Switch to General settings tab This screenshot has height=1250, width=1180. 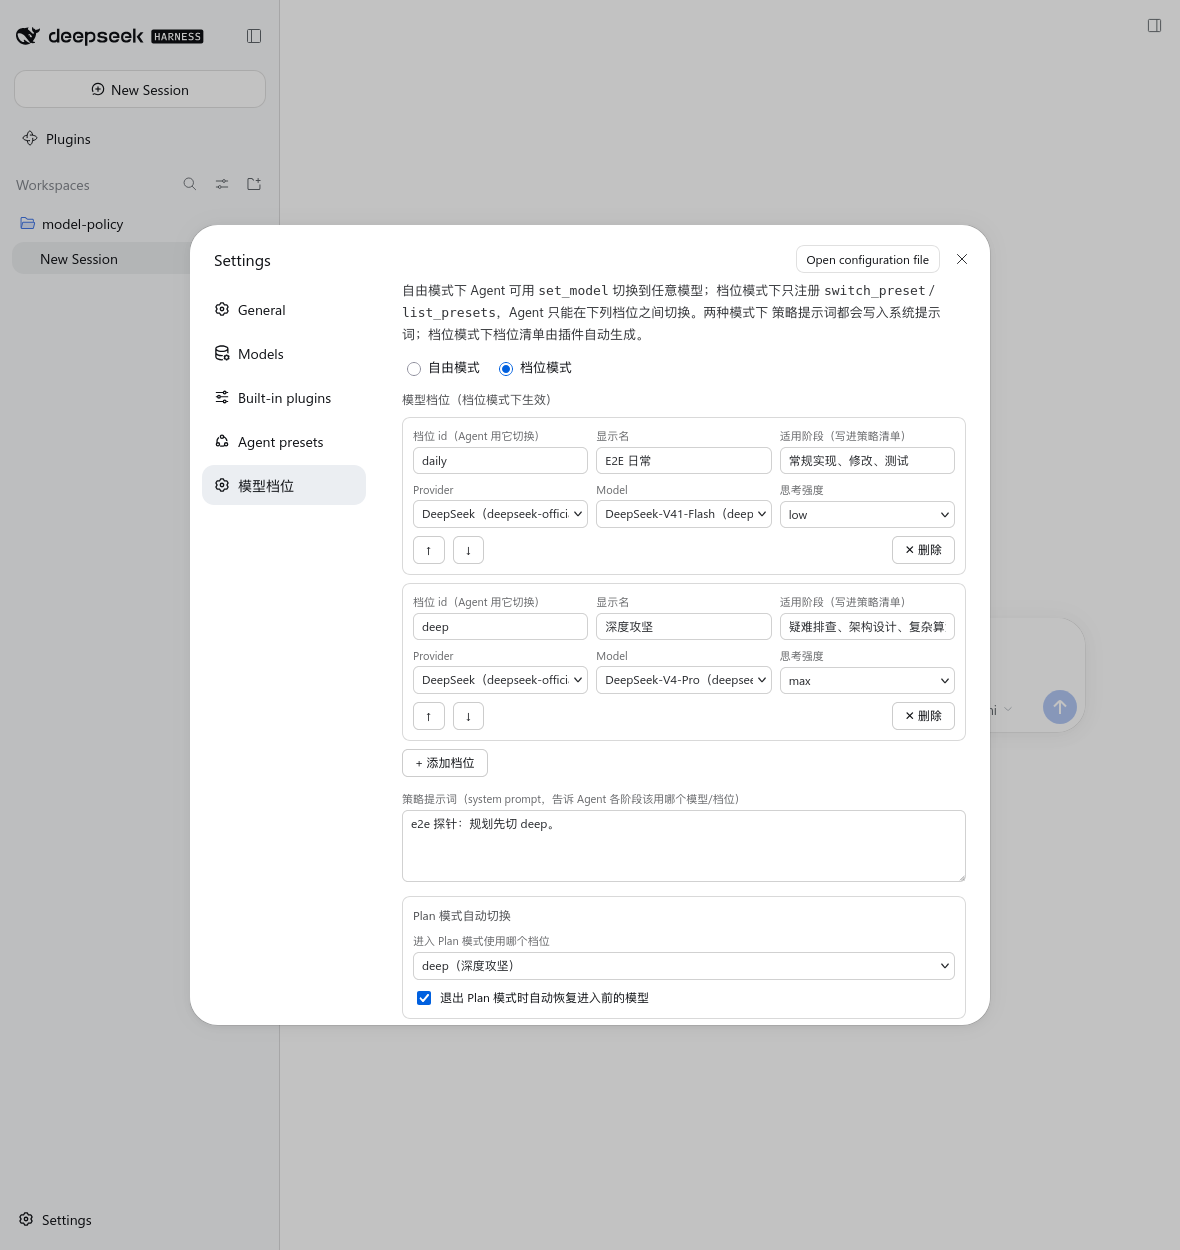pos(284,310)
